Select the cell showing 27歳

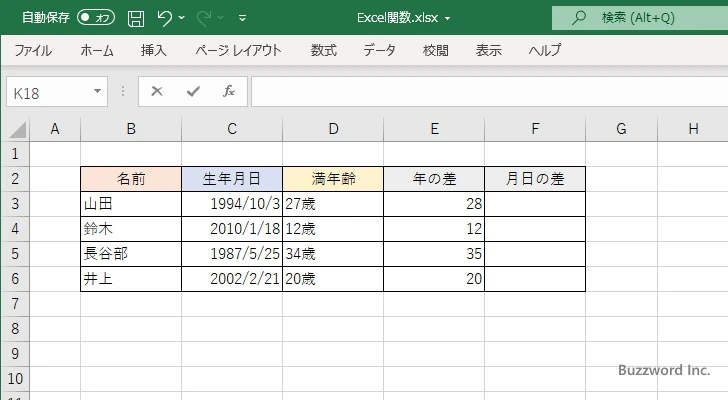333,204
